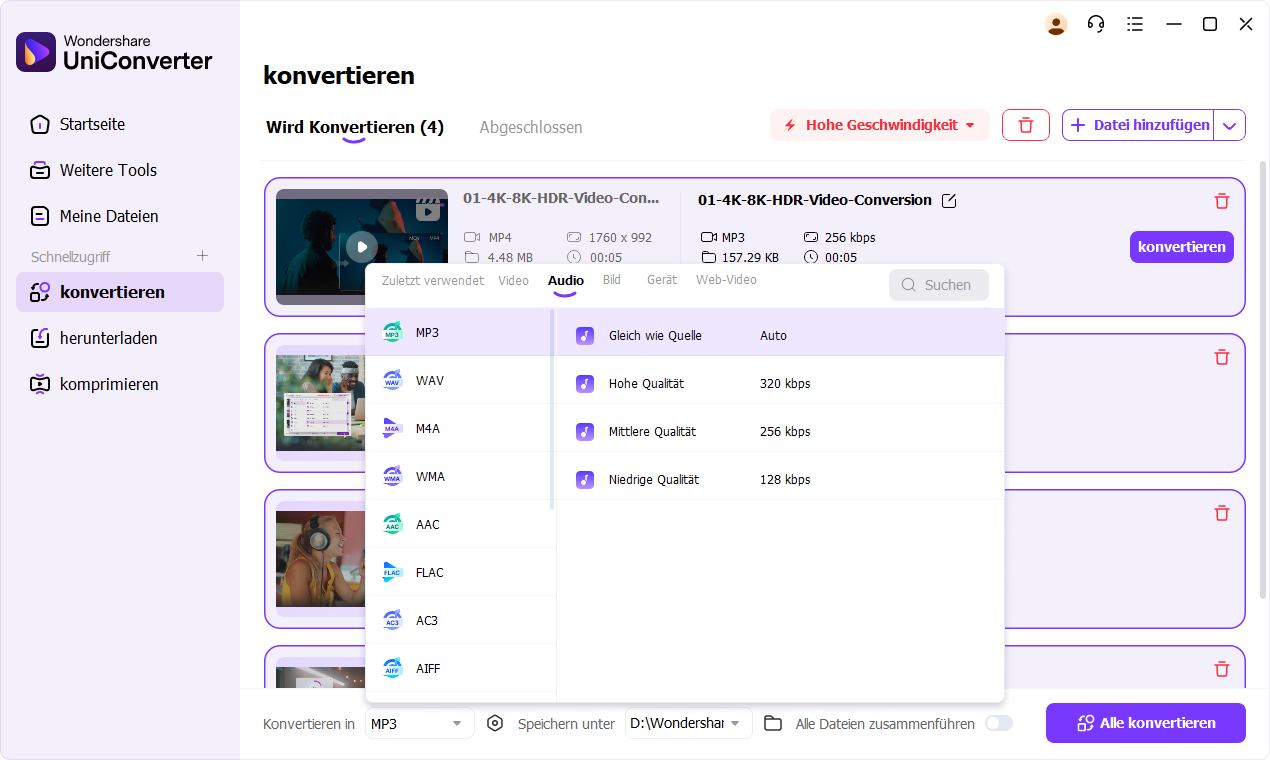
Task: Click Datei hinzufügen button
Action: tap(1139, 125)
